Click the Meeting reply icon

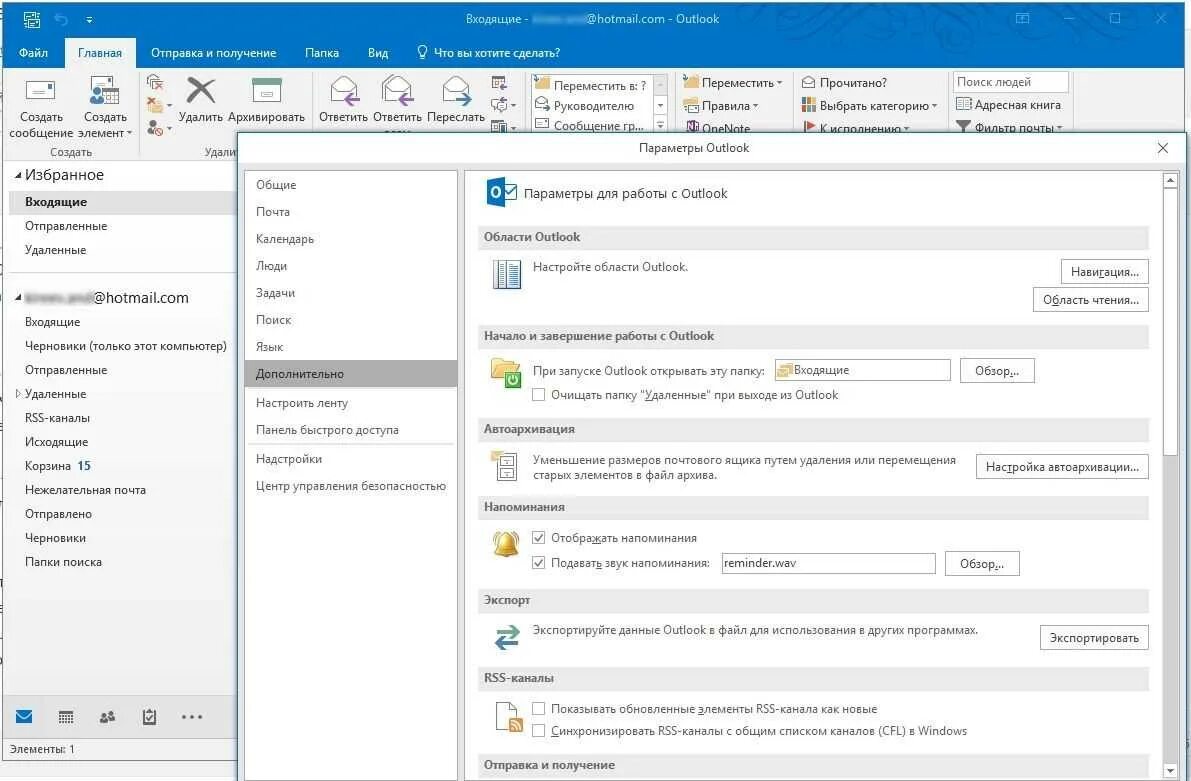[x=499, y=82]
